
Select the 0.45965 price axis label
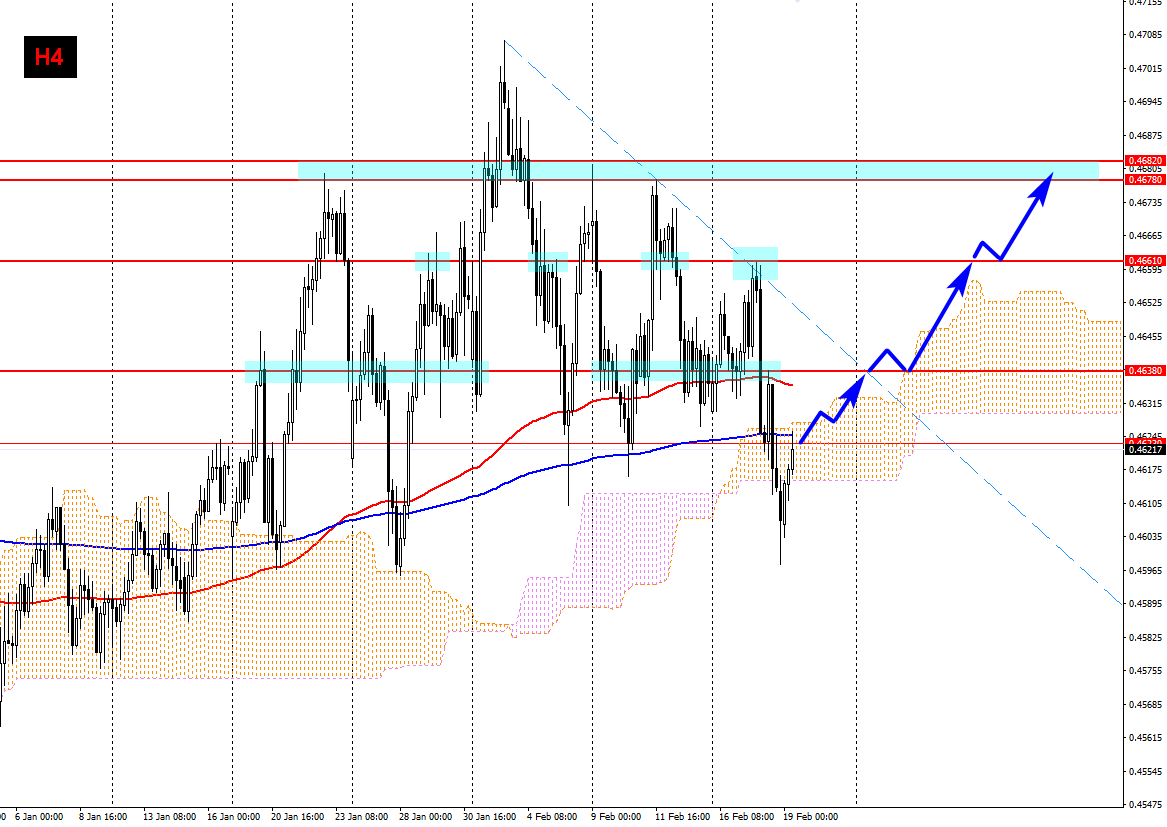point(1145,570)
